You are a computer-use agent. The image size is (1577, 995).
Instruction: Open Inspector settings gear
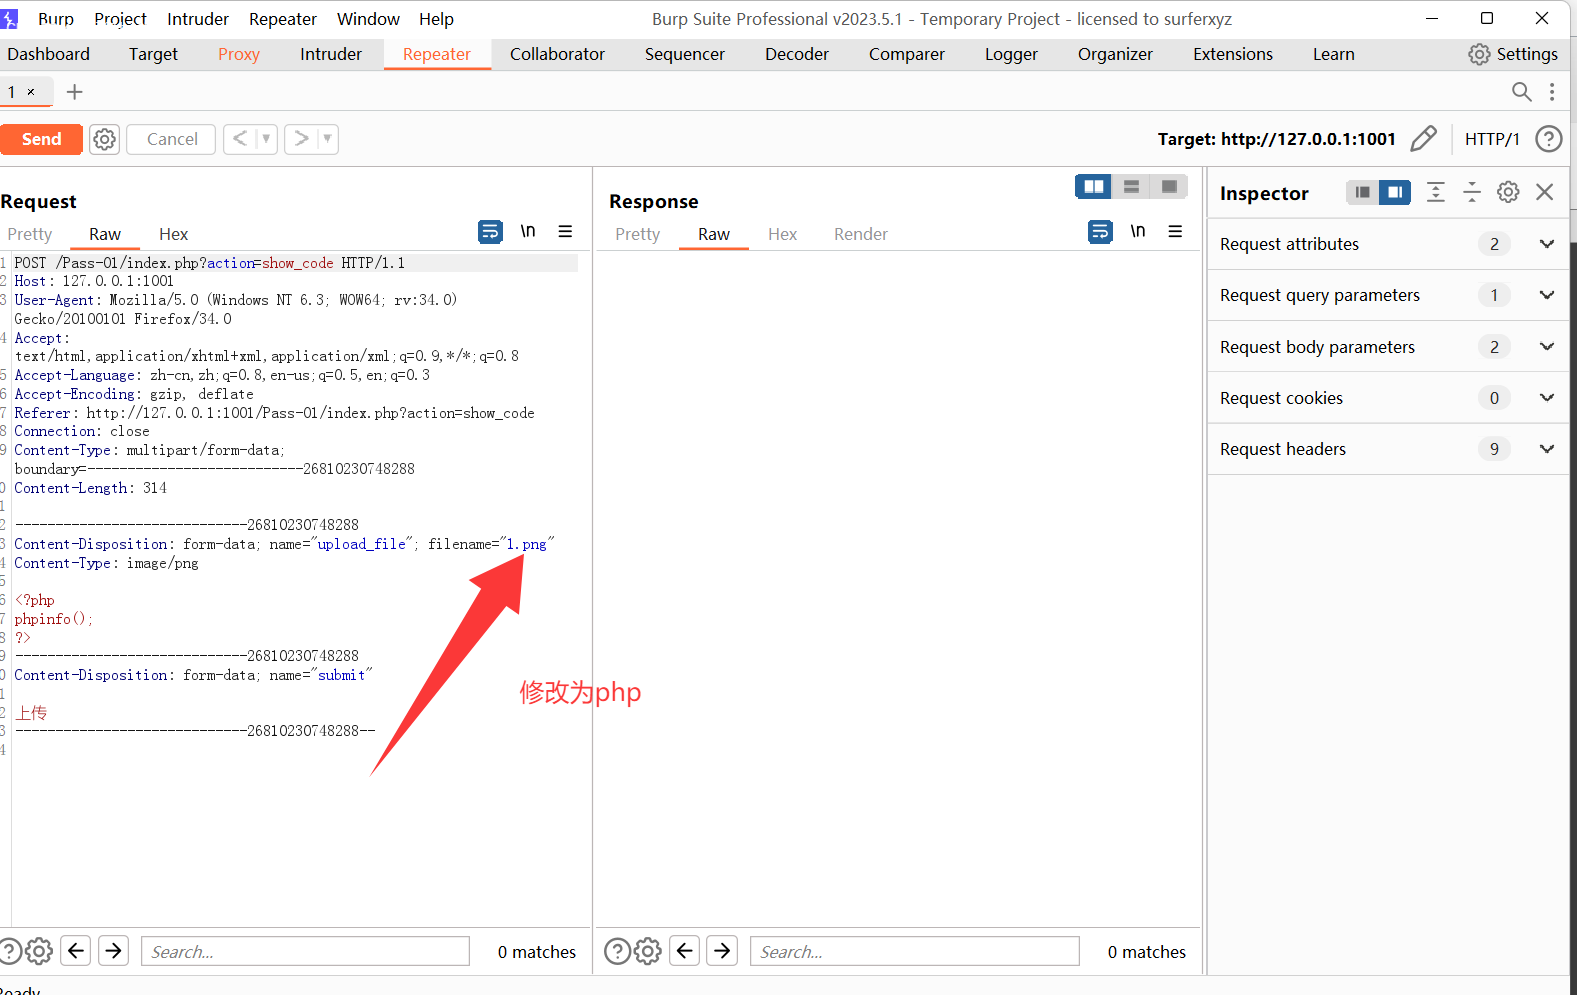(1508, 192)
